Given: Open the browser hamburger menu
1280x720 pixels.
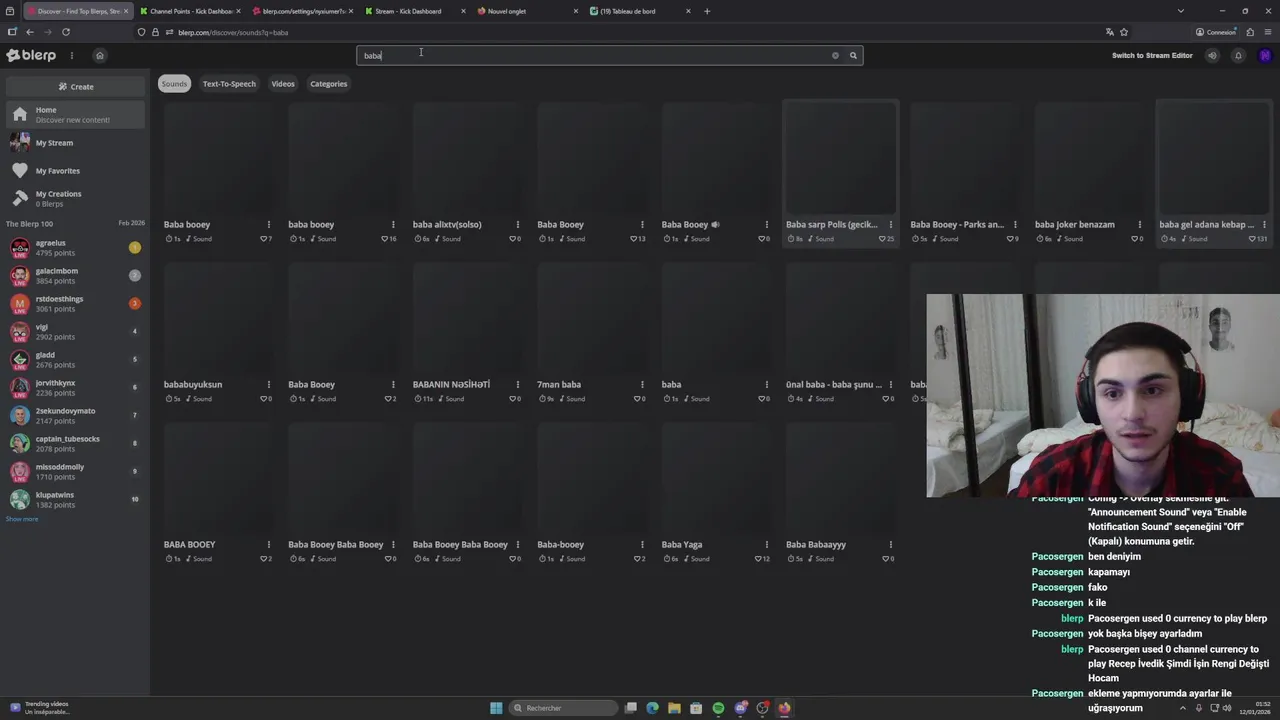Looking at the screenshot, I should pos(1267,32).
